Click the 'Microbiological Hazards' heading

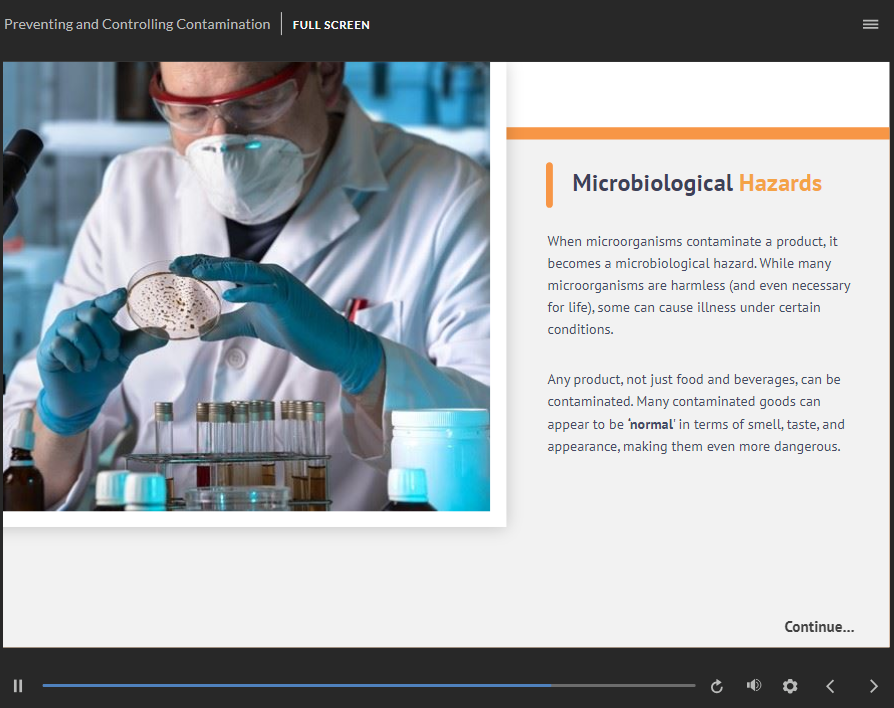click(697, 183)
